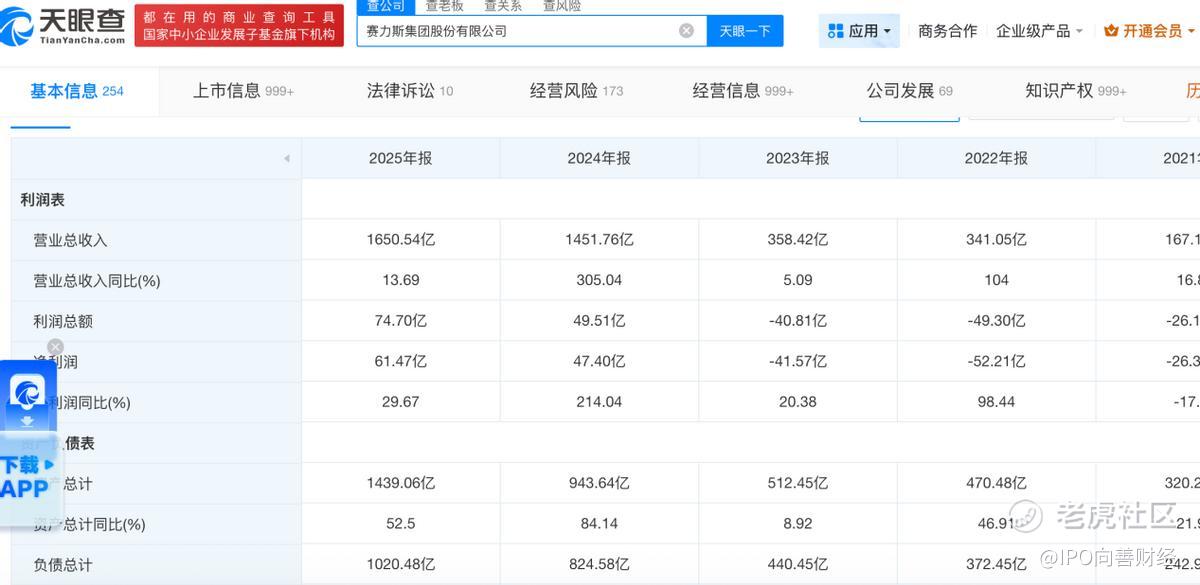
Task: Click the 824.58亿 total liabilities cell
Action: tap(599, 565)
